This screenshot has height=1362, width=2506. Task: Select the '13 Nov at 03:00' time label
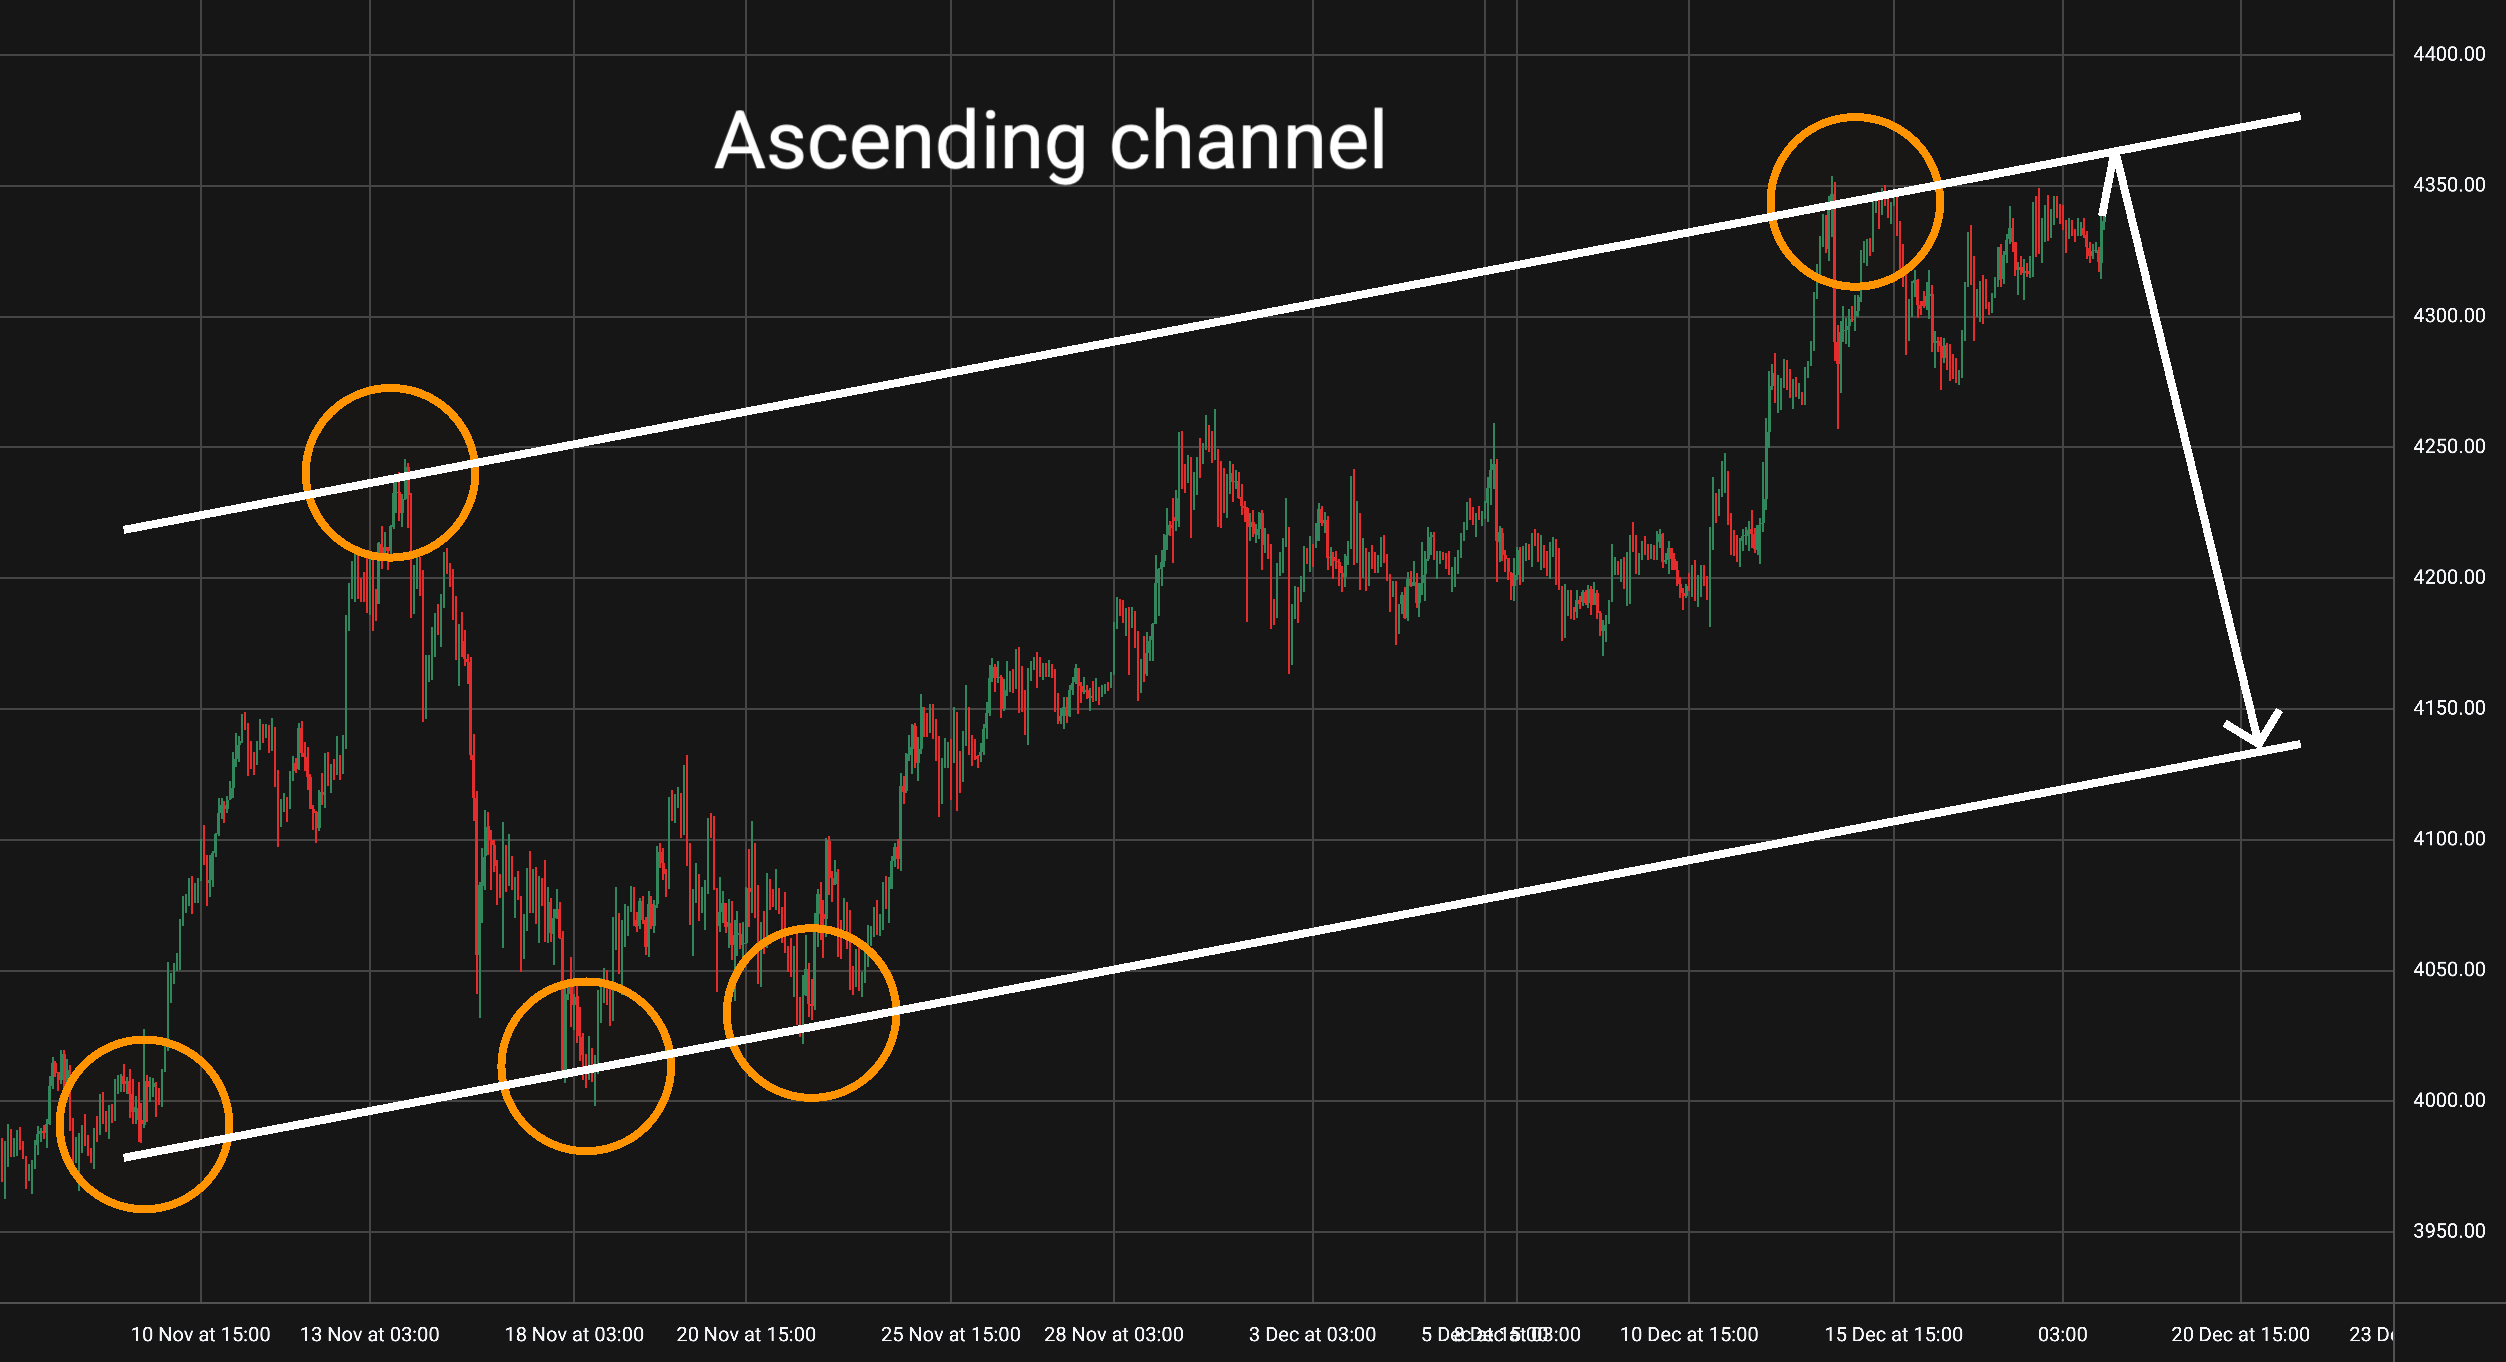pos(369,1334)
